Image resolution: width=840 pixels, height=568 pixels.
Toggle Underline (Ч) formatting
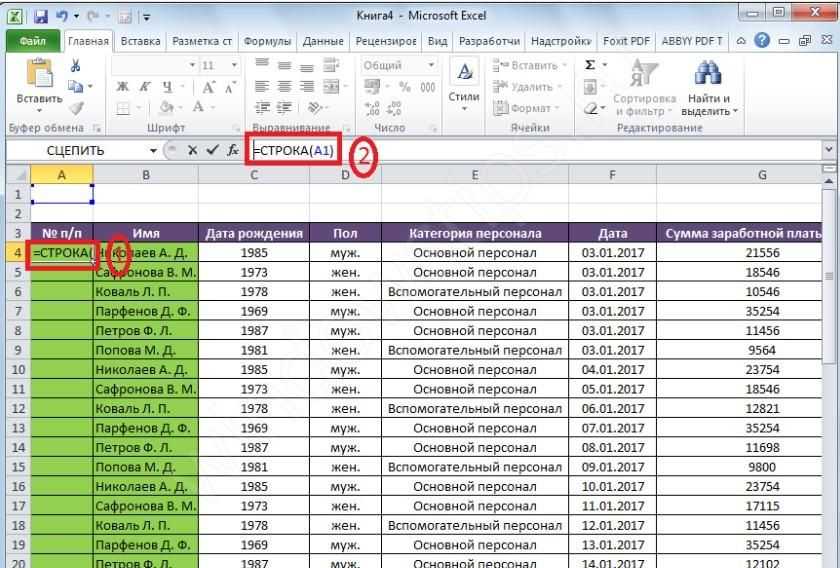point(166,87)
